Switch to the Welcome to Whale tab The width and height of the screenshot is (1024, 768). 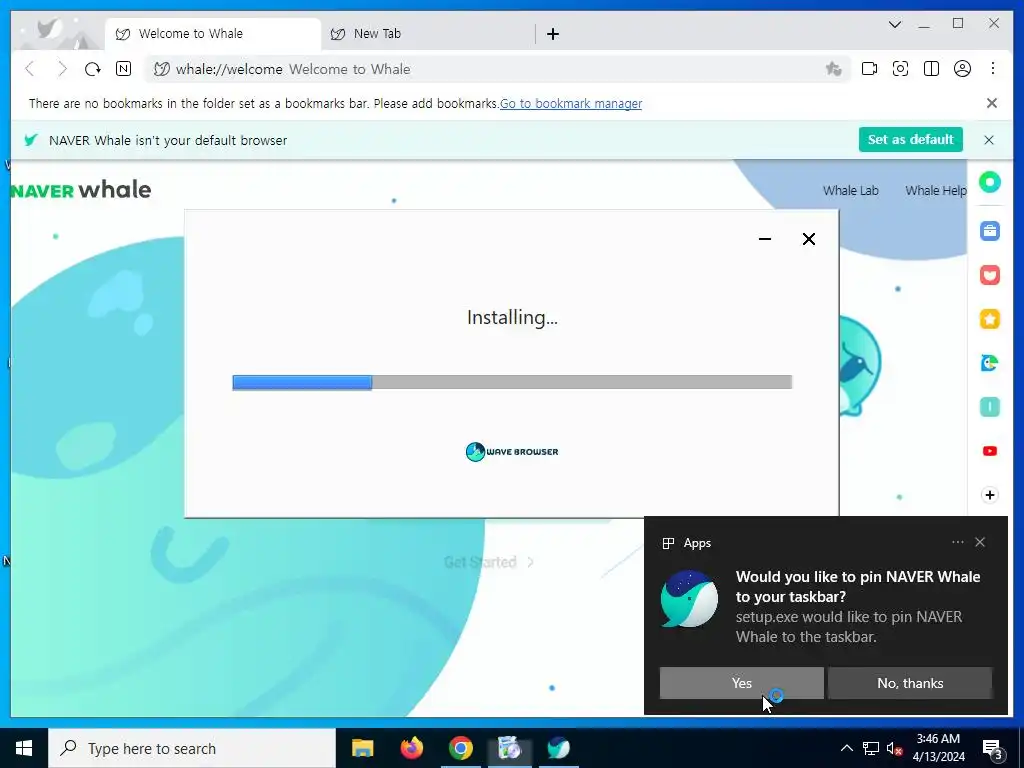coord(213,34)
